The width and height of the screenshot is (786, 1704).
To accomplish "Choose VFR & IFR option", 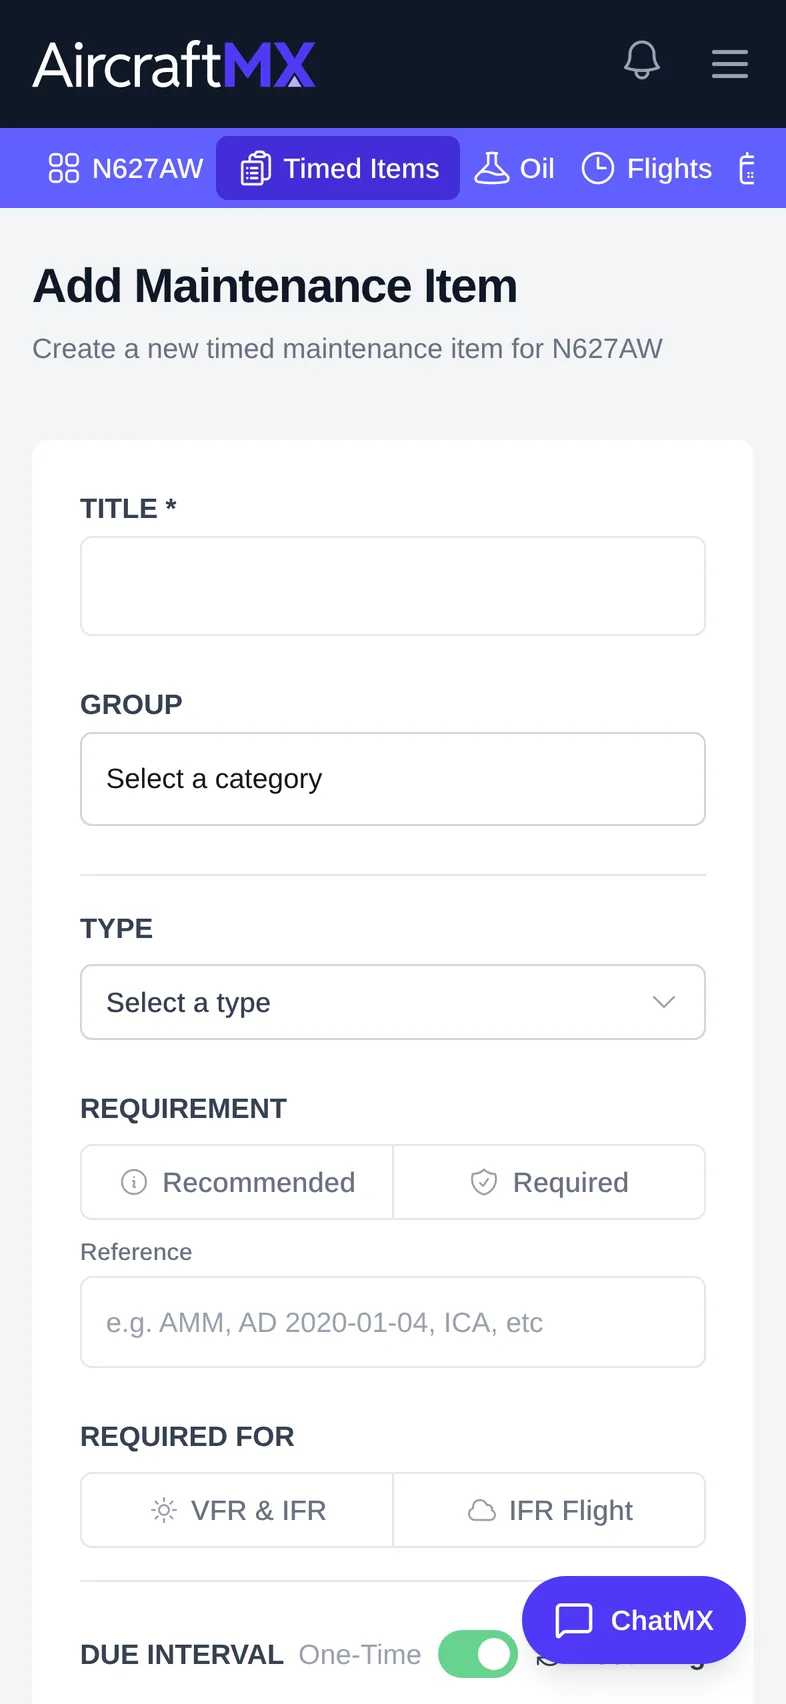I will (x=237, y=1510).
